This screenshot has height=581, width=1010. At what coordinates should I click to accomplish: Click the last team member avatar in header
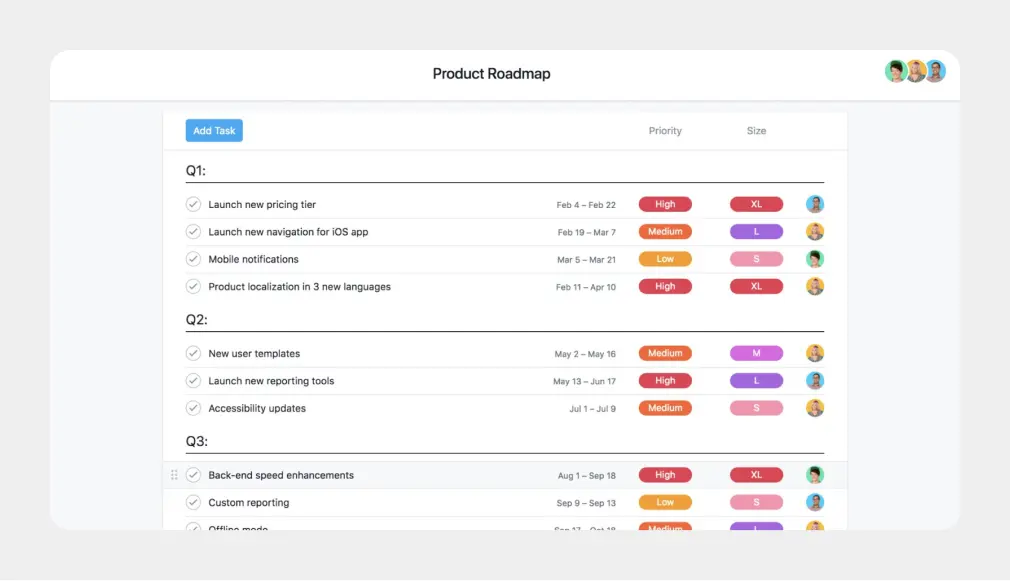click(x=935, y=71)
